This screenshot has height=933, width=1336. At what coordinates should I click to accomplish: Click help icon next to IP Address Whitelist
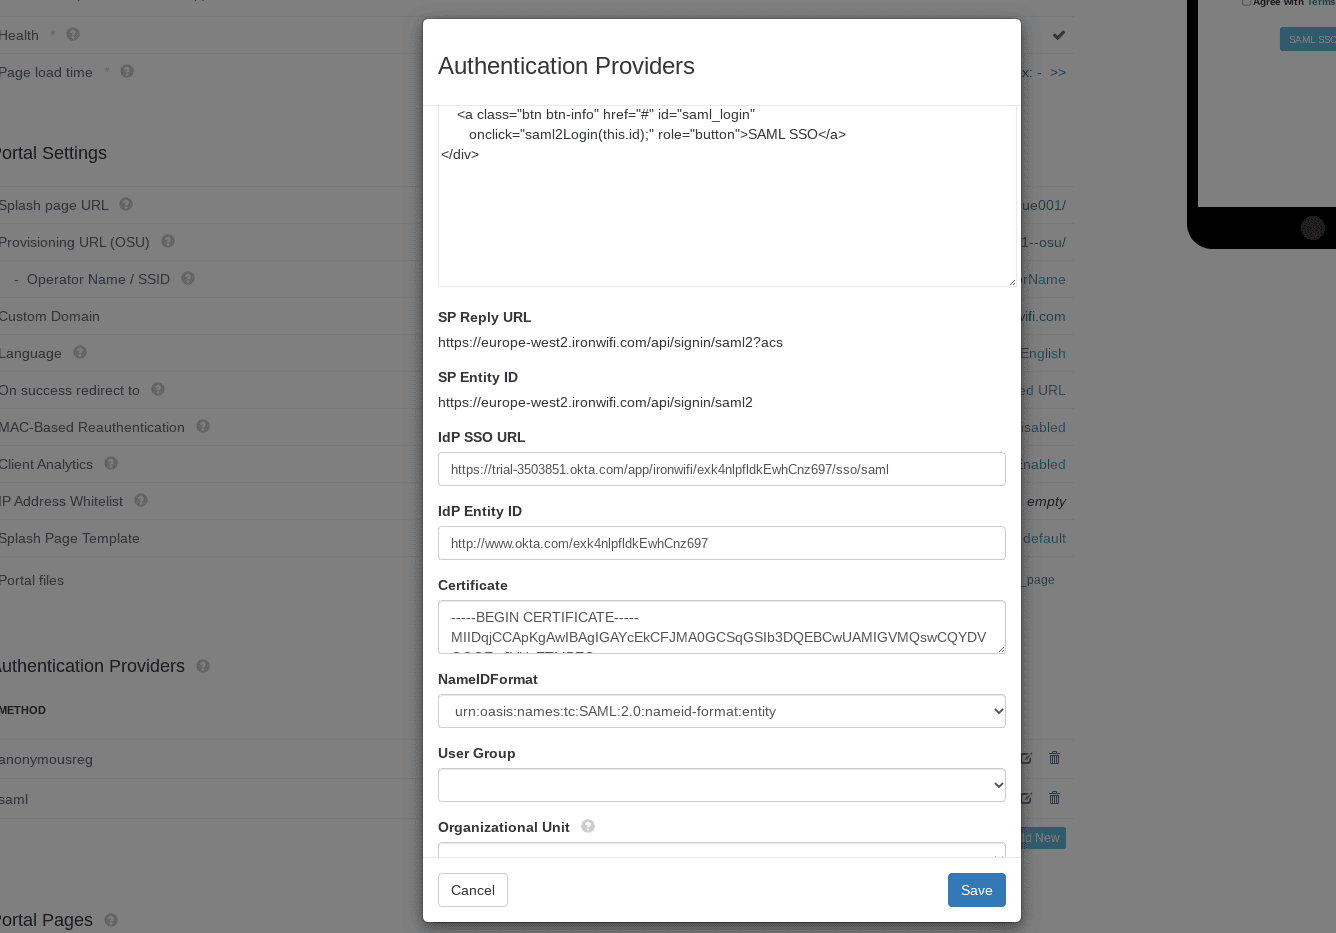(x=141, y=500)
